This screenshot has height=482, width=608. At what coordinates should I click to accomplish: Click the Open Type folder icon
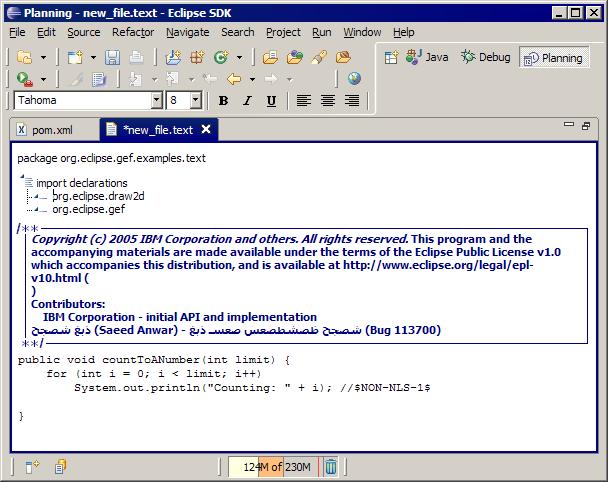[x=270, y=57]
